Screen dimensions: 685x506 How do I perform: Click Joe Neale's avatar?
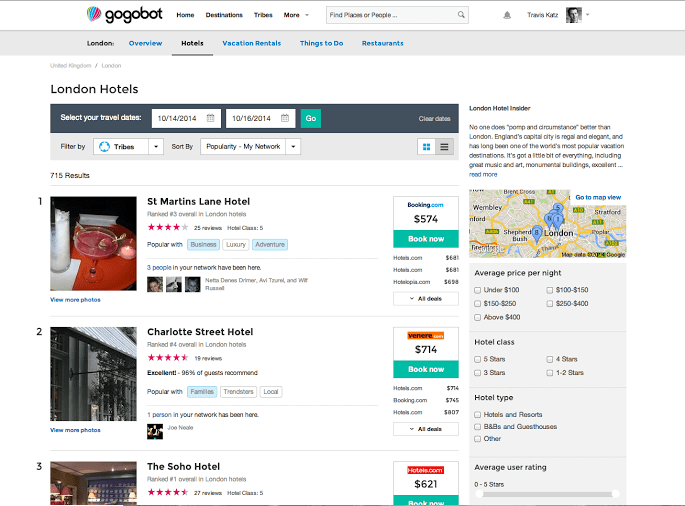click(155, 431)
